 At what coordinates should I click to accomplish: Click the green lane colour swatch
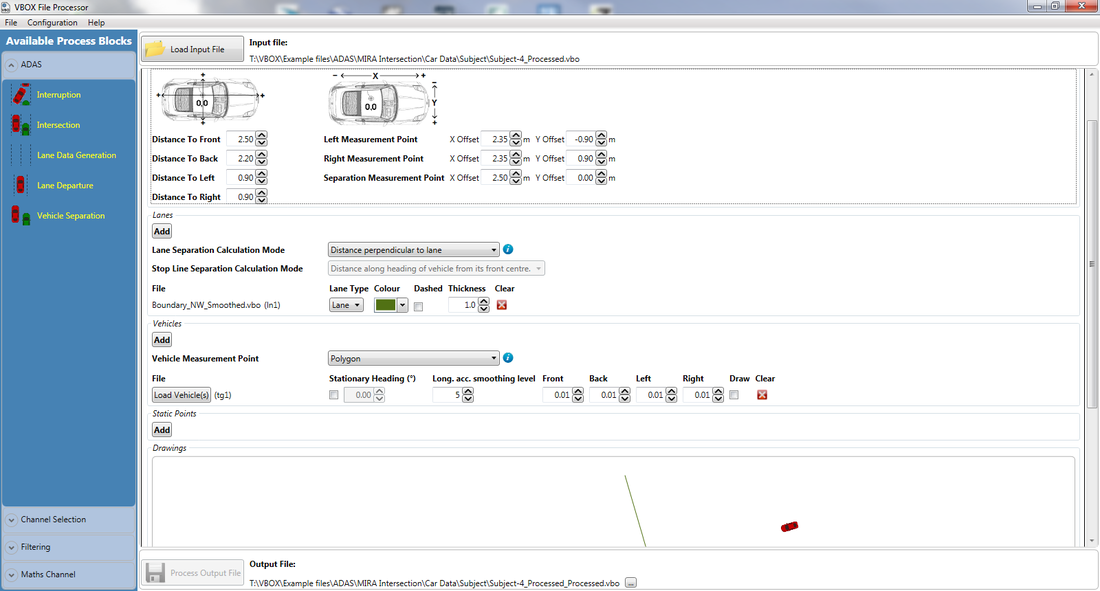[386, 305]
